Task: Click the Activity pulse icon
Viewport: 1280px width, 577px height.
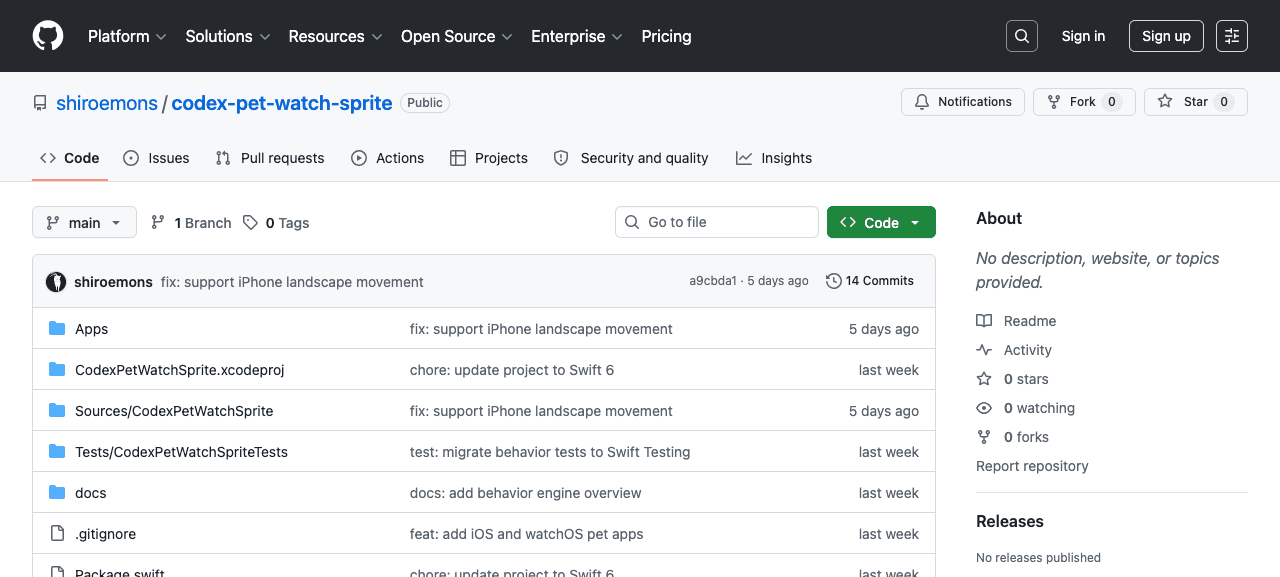Action: pyautogui.click(x=984, y=350)
